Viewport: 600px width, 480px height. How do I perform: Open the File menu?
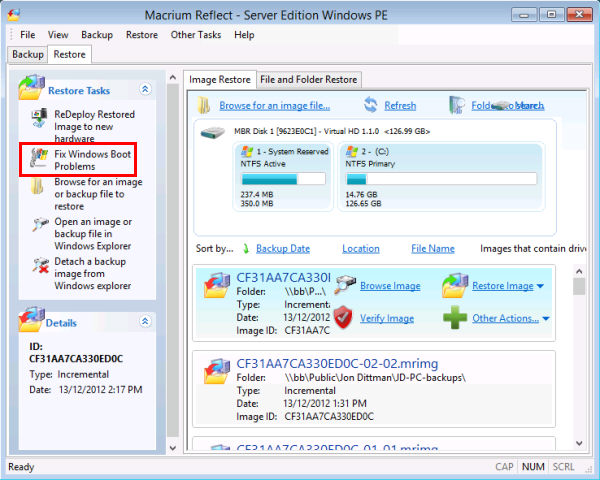point(28,35)
